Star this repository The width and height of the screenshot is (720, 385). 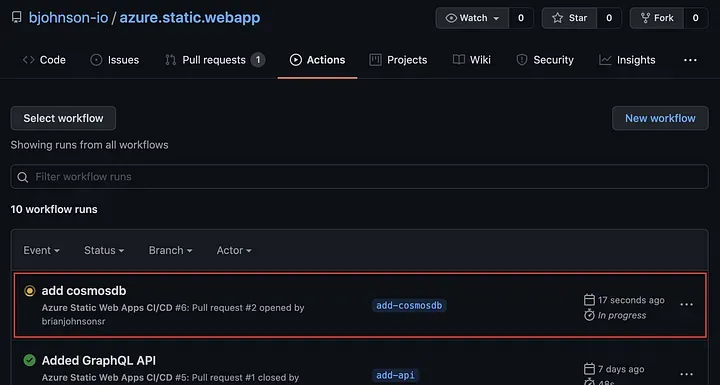coord(569,18)
